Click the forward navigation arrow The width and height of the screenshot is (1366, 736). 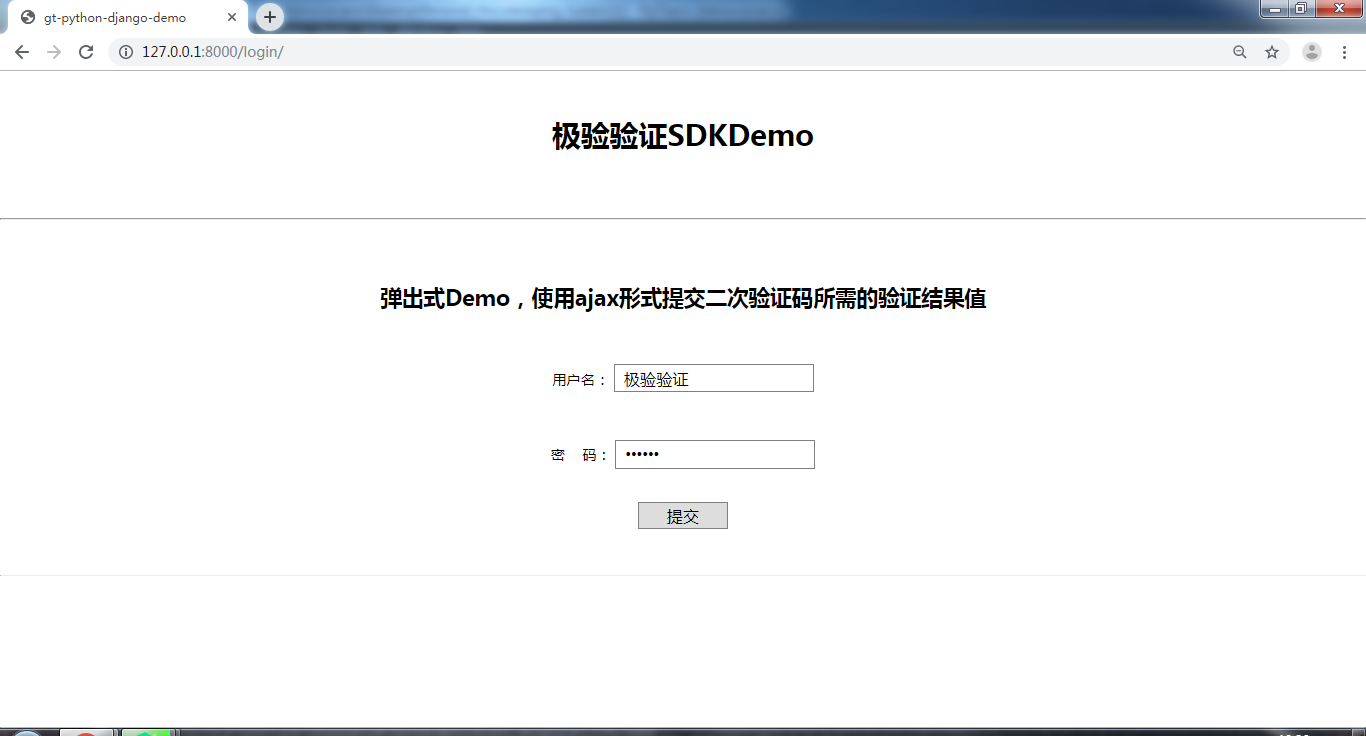[54, 52]
